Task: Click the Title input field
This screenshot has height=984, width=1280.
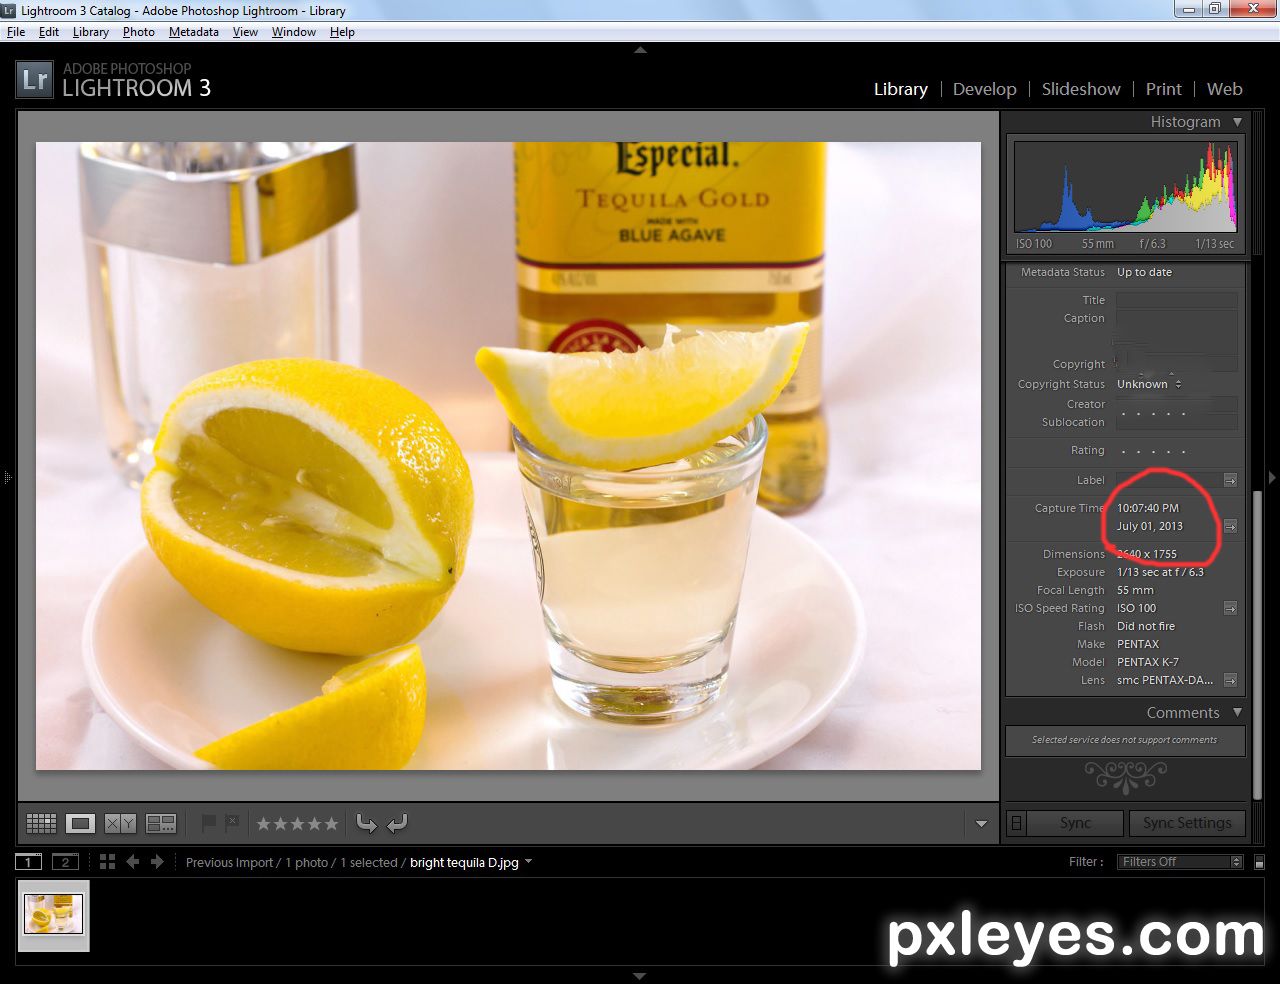Action: (1176, 300)
